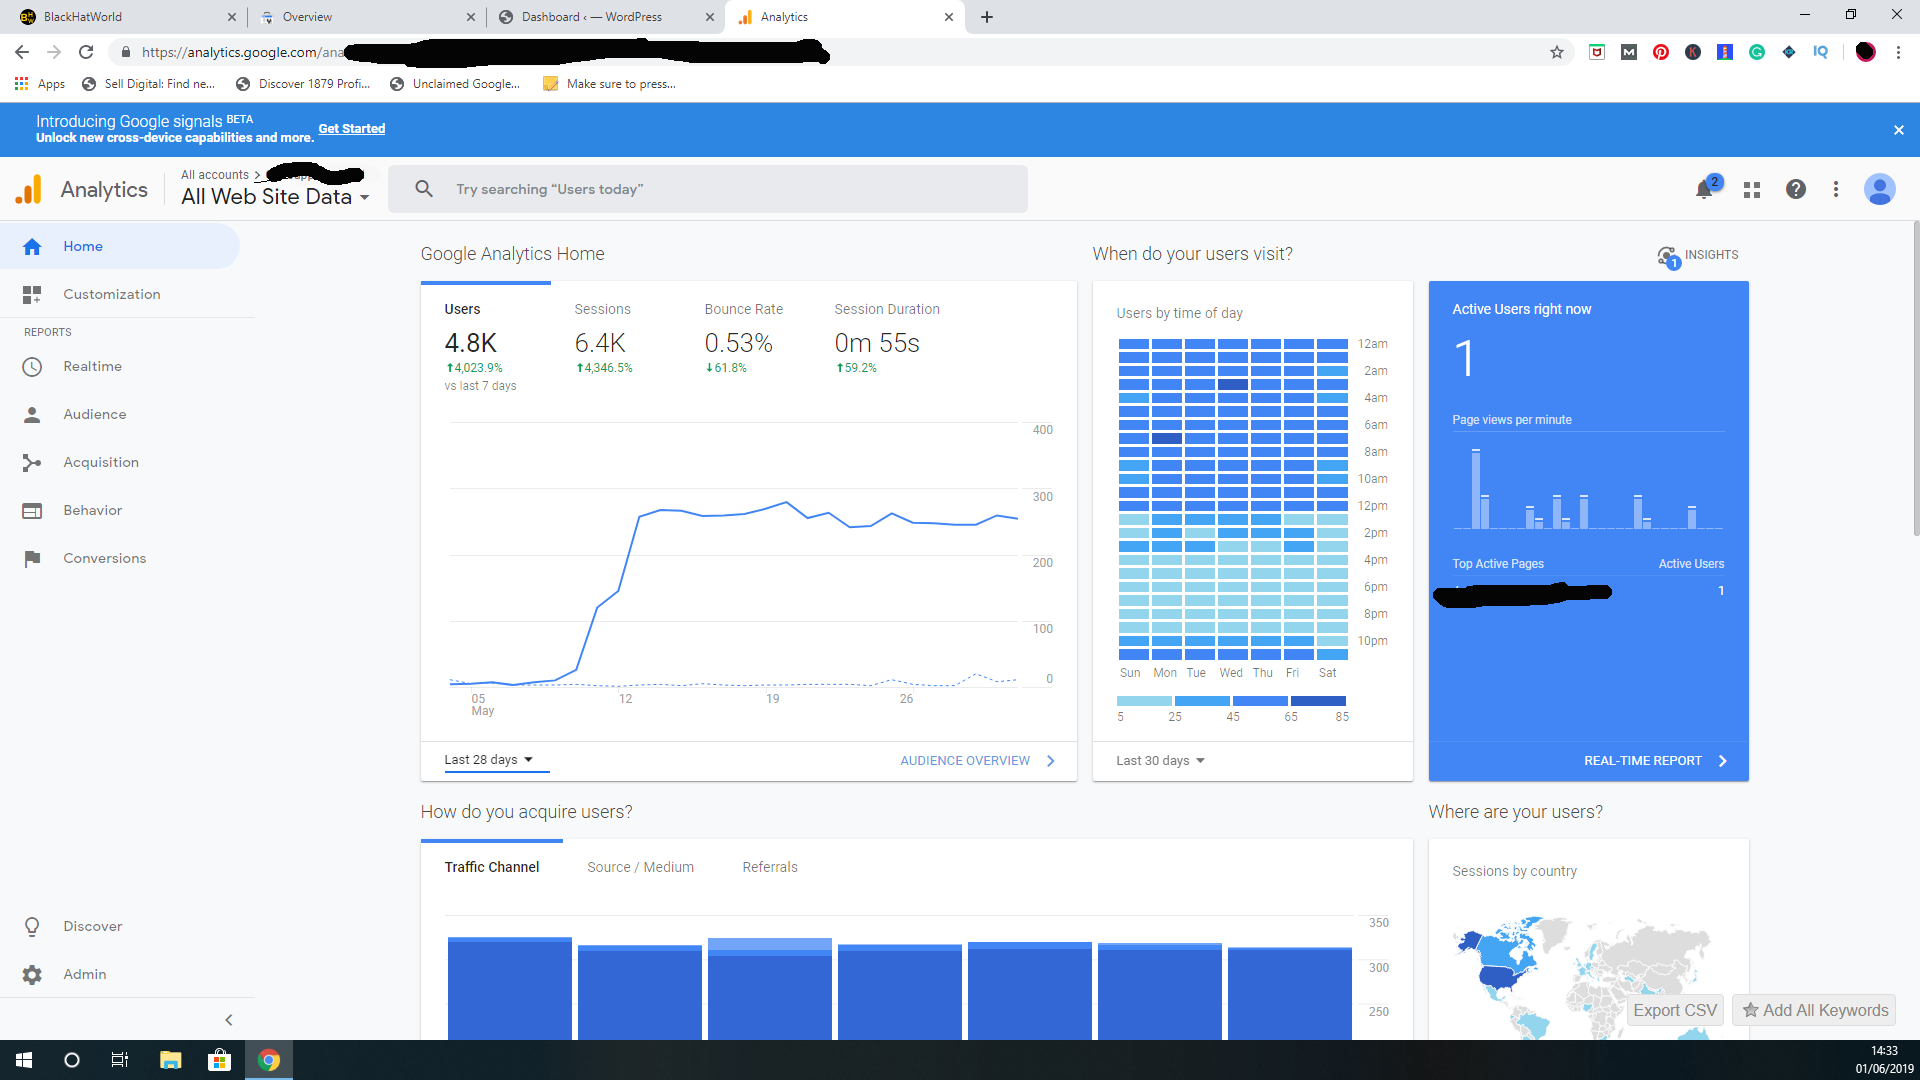Open the Grammarly extension icon

(1757, 52)
